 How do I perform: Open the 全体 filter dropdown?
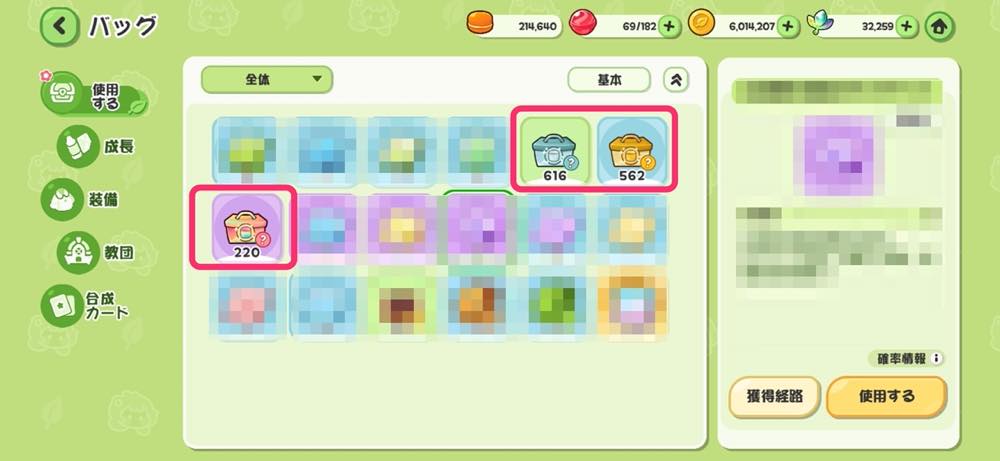tap(267, 80)
